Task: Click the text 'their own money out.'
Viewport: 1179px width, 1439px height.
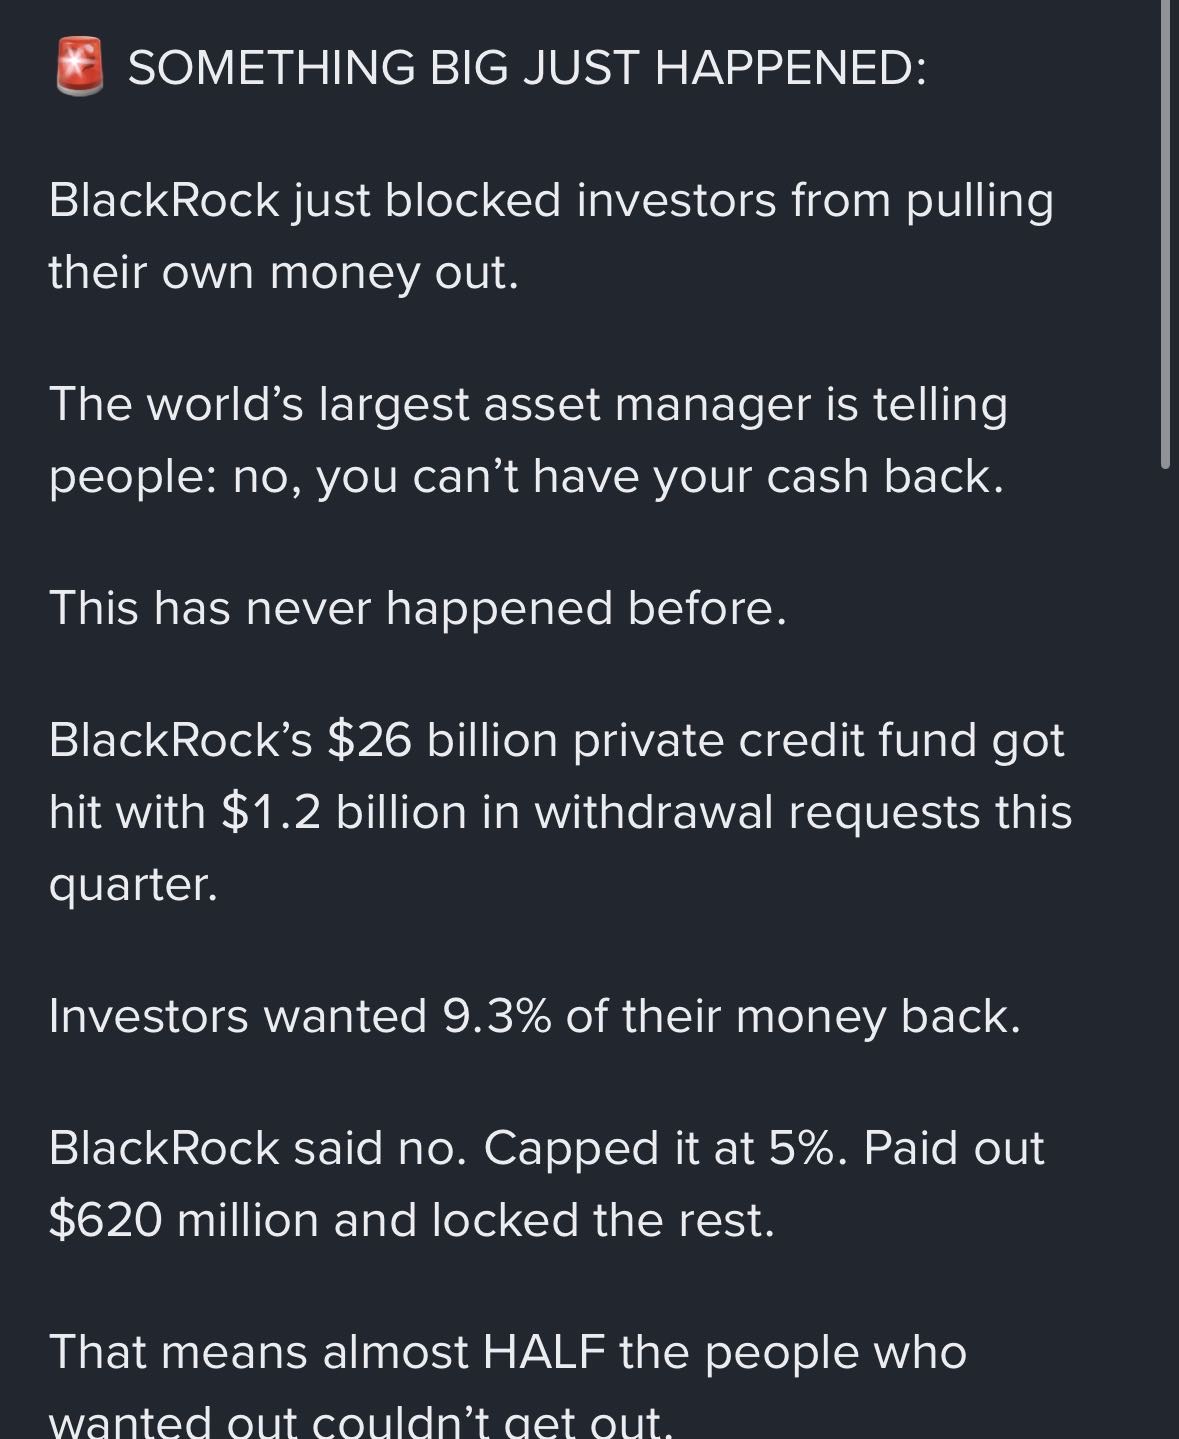Action: click(x=284, y=272)
